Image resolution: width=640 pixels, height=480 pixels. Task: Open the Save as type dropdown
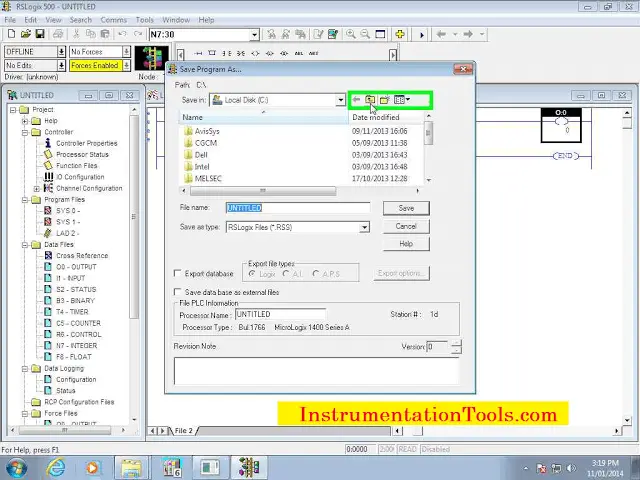click(364, 227)
